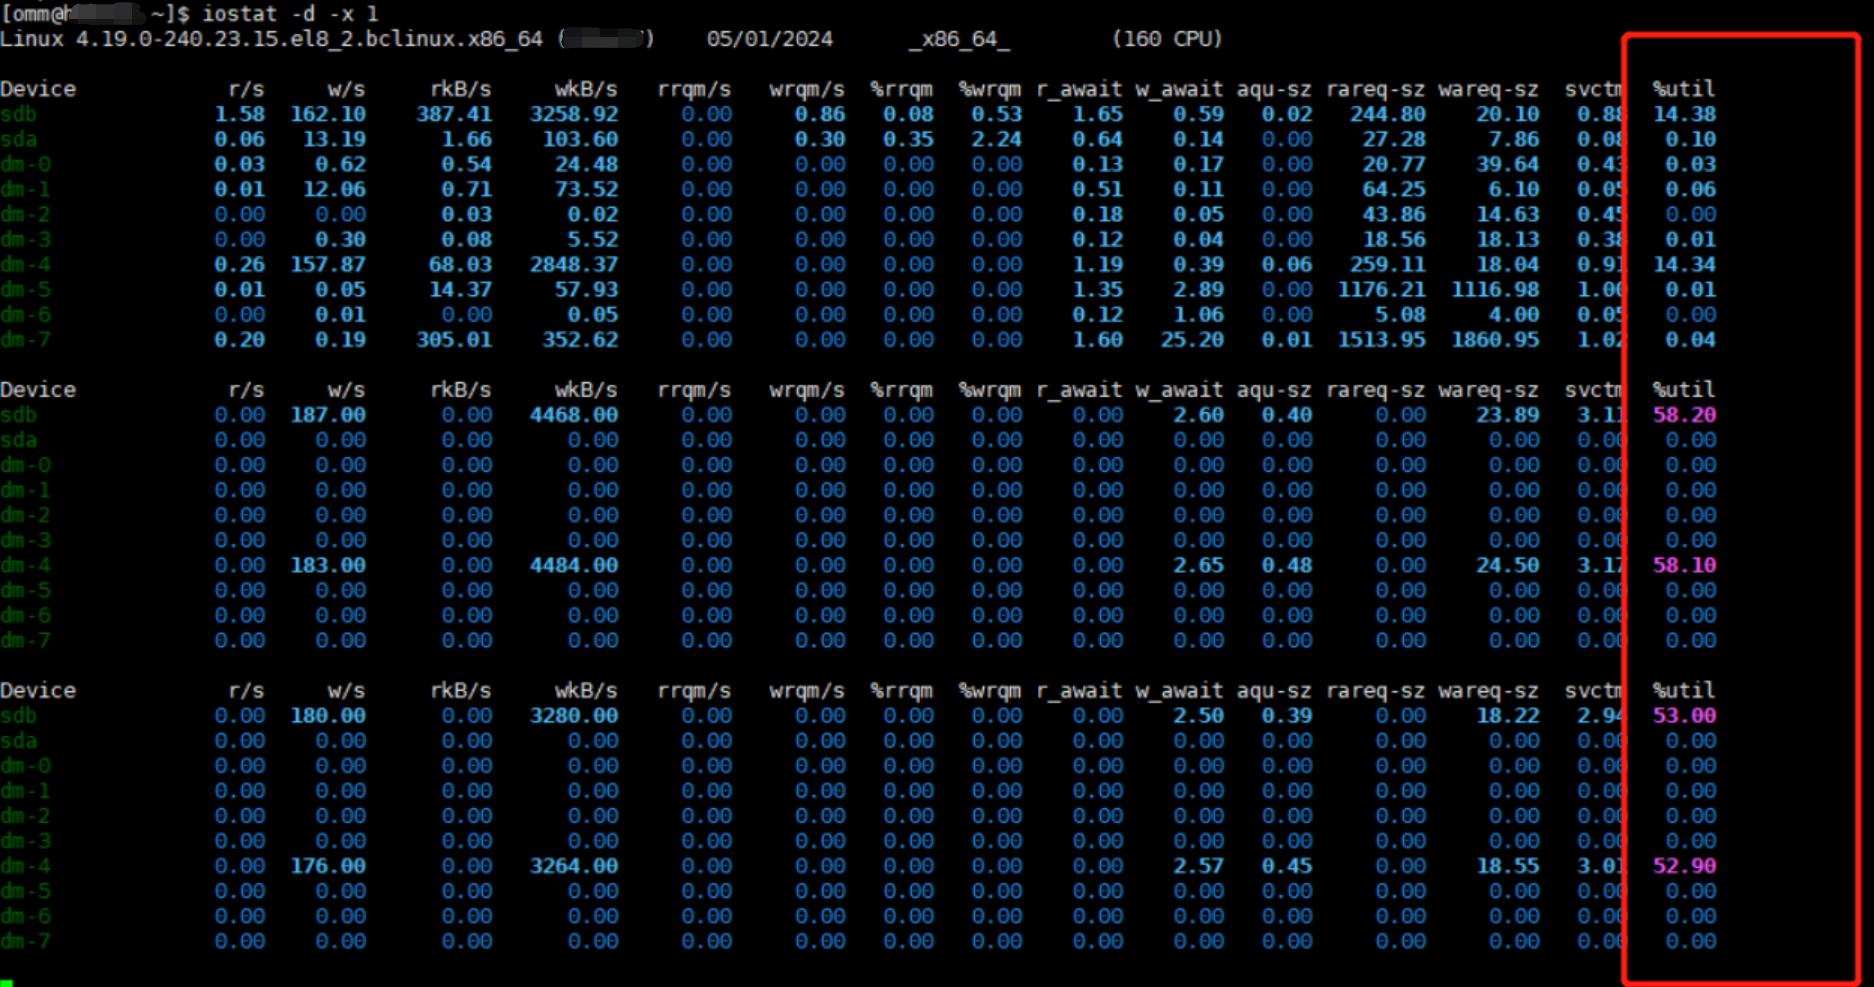
Task: Click the wkB/s value 4468.00
Action: pos(574,415)
